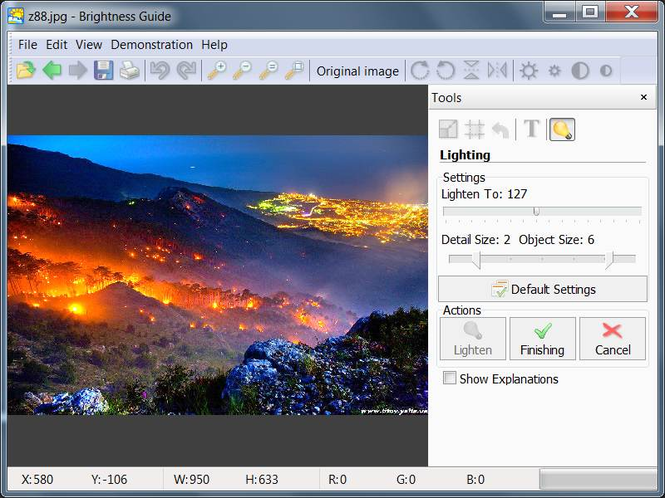The image size is (665, 498).
Task: Rotate image counterclockwise
Action: pyautogui.click(x=445, y=70)
